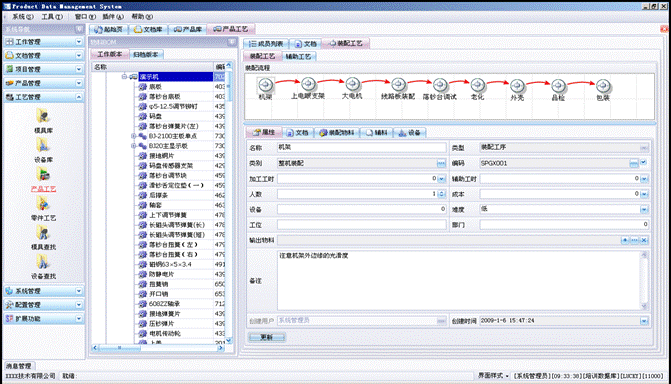Switch to the 装配物料 tab
671x384 pixels.
click(337, 133)
